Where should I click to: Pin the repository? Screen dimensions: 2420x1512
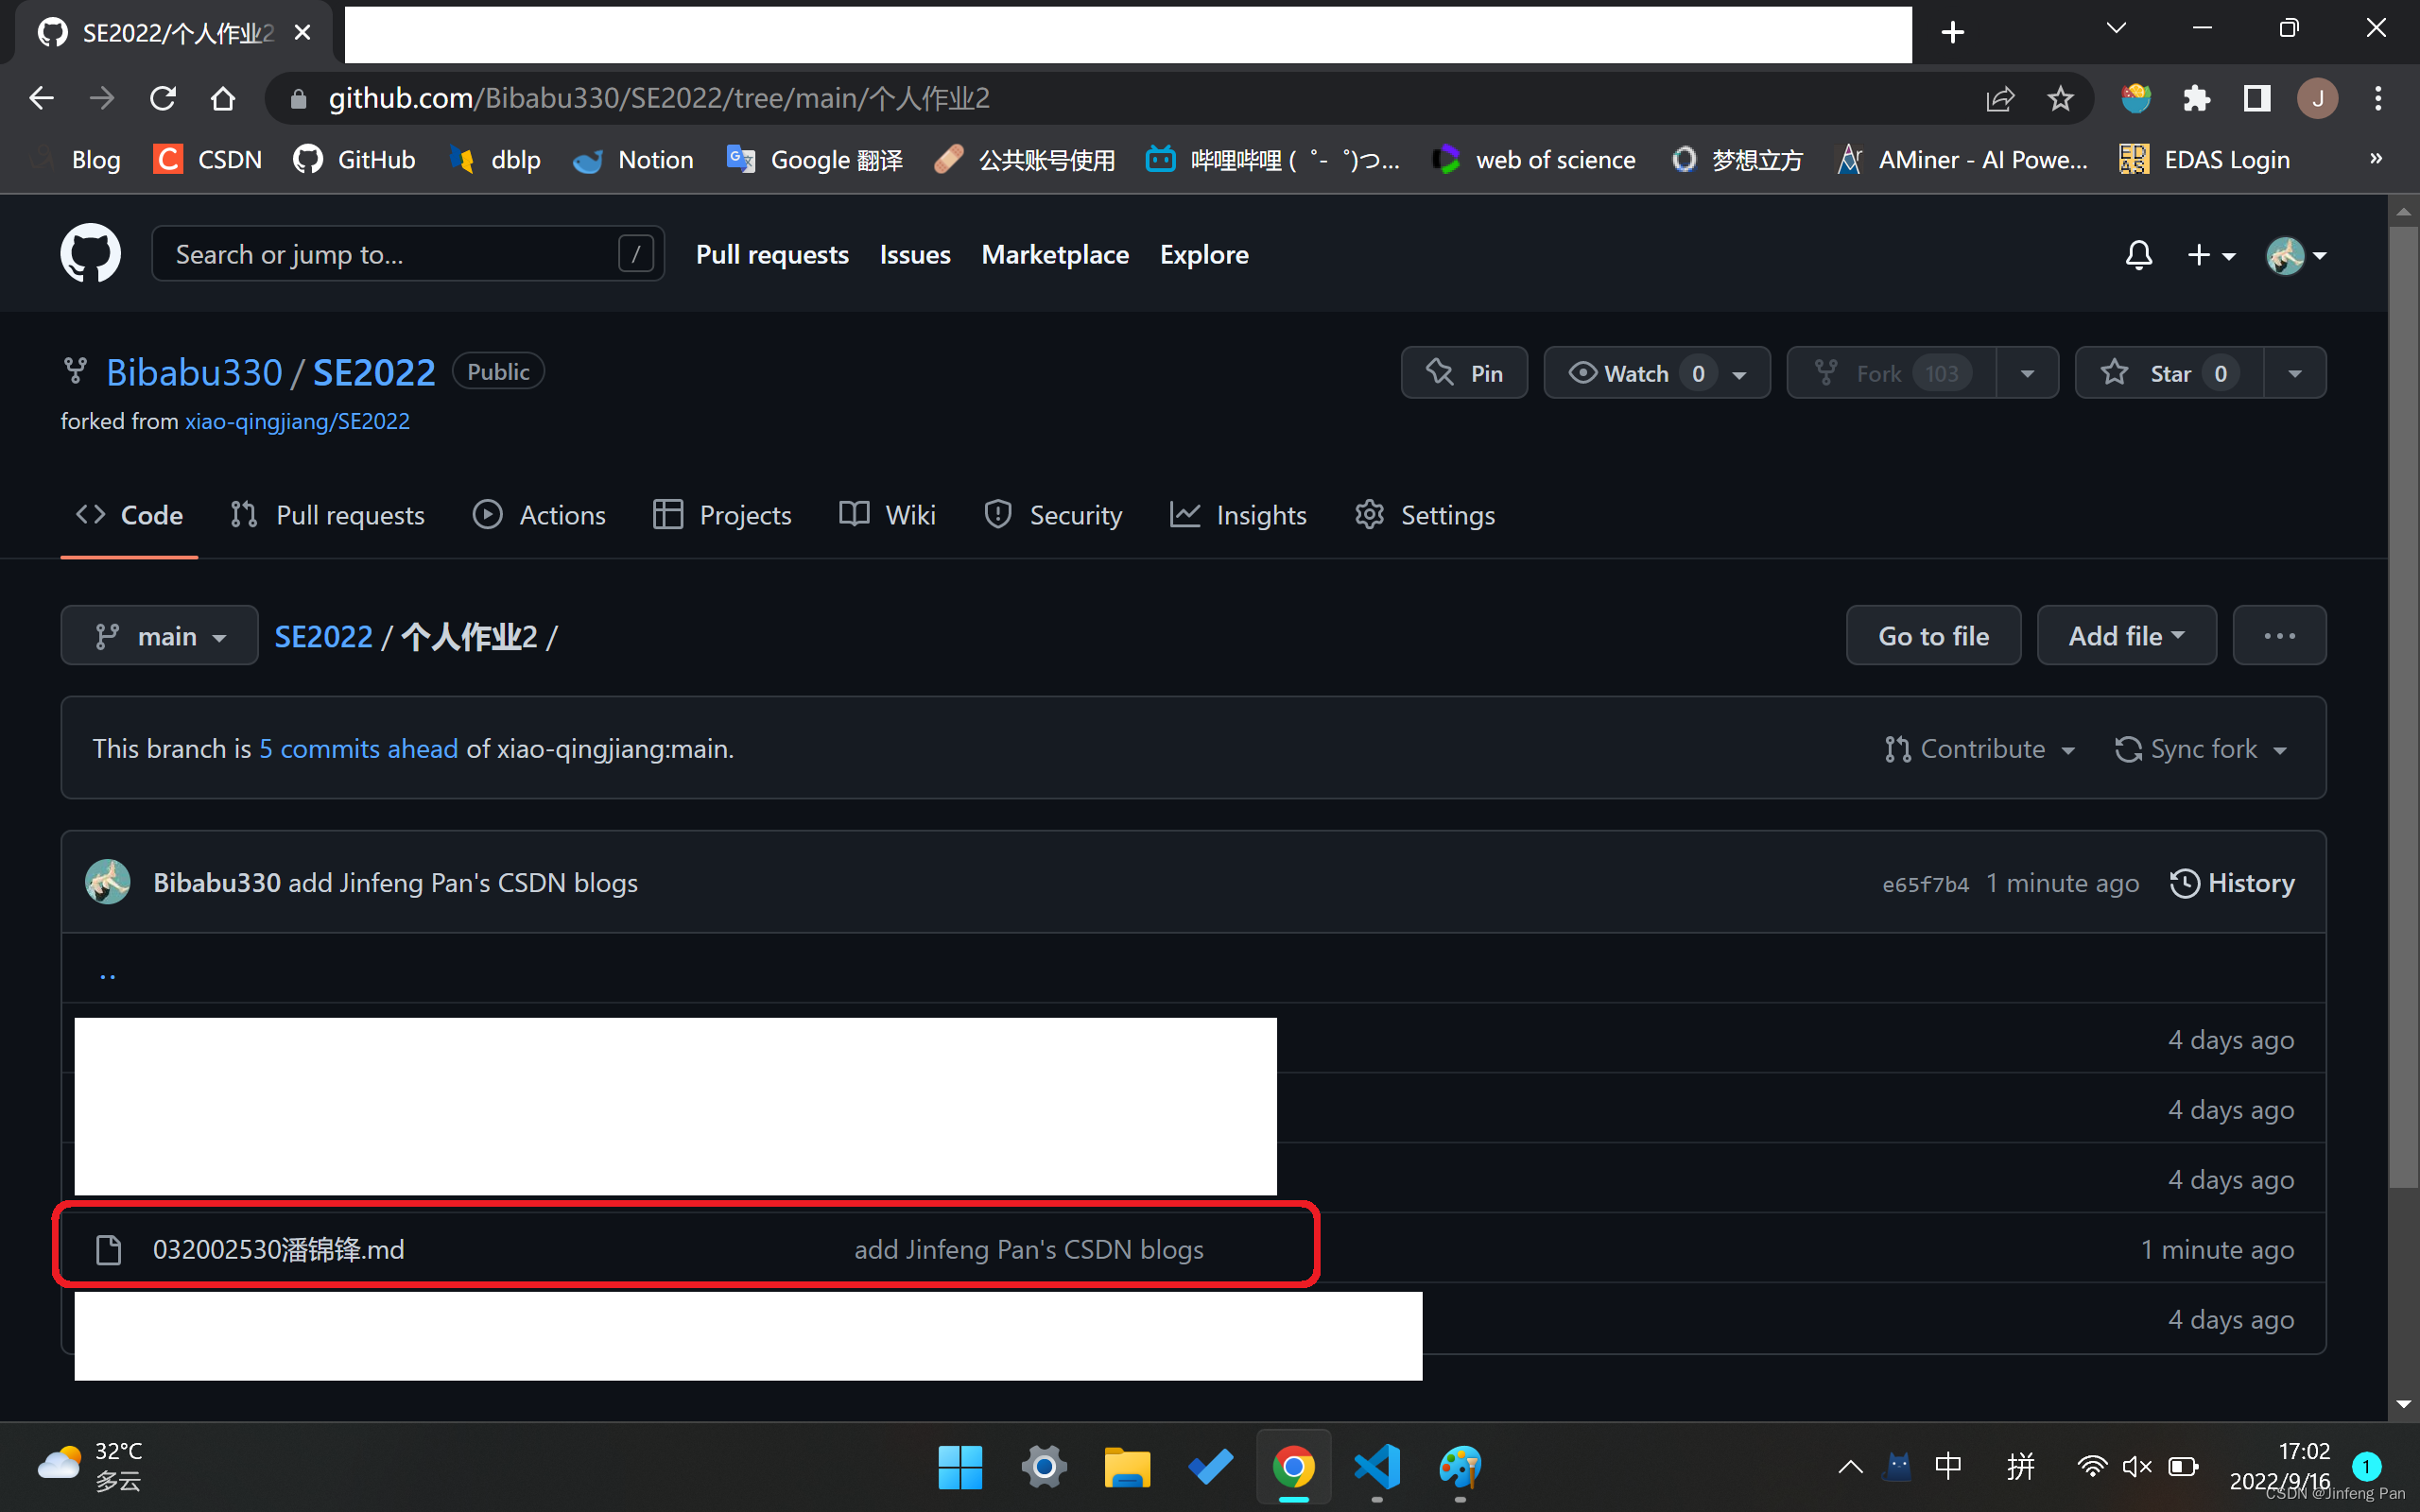[x=1464, y=373]
